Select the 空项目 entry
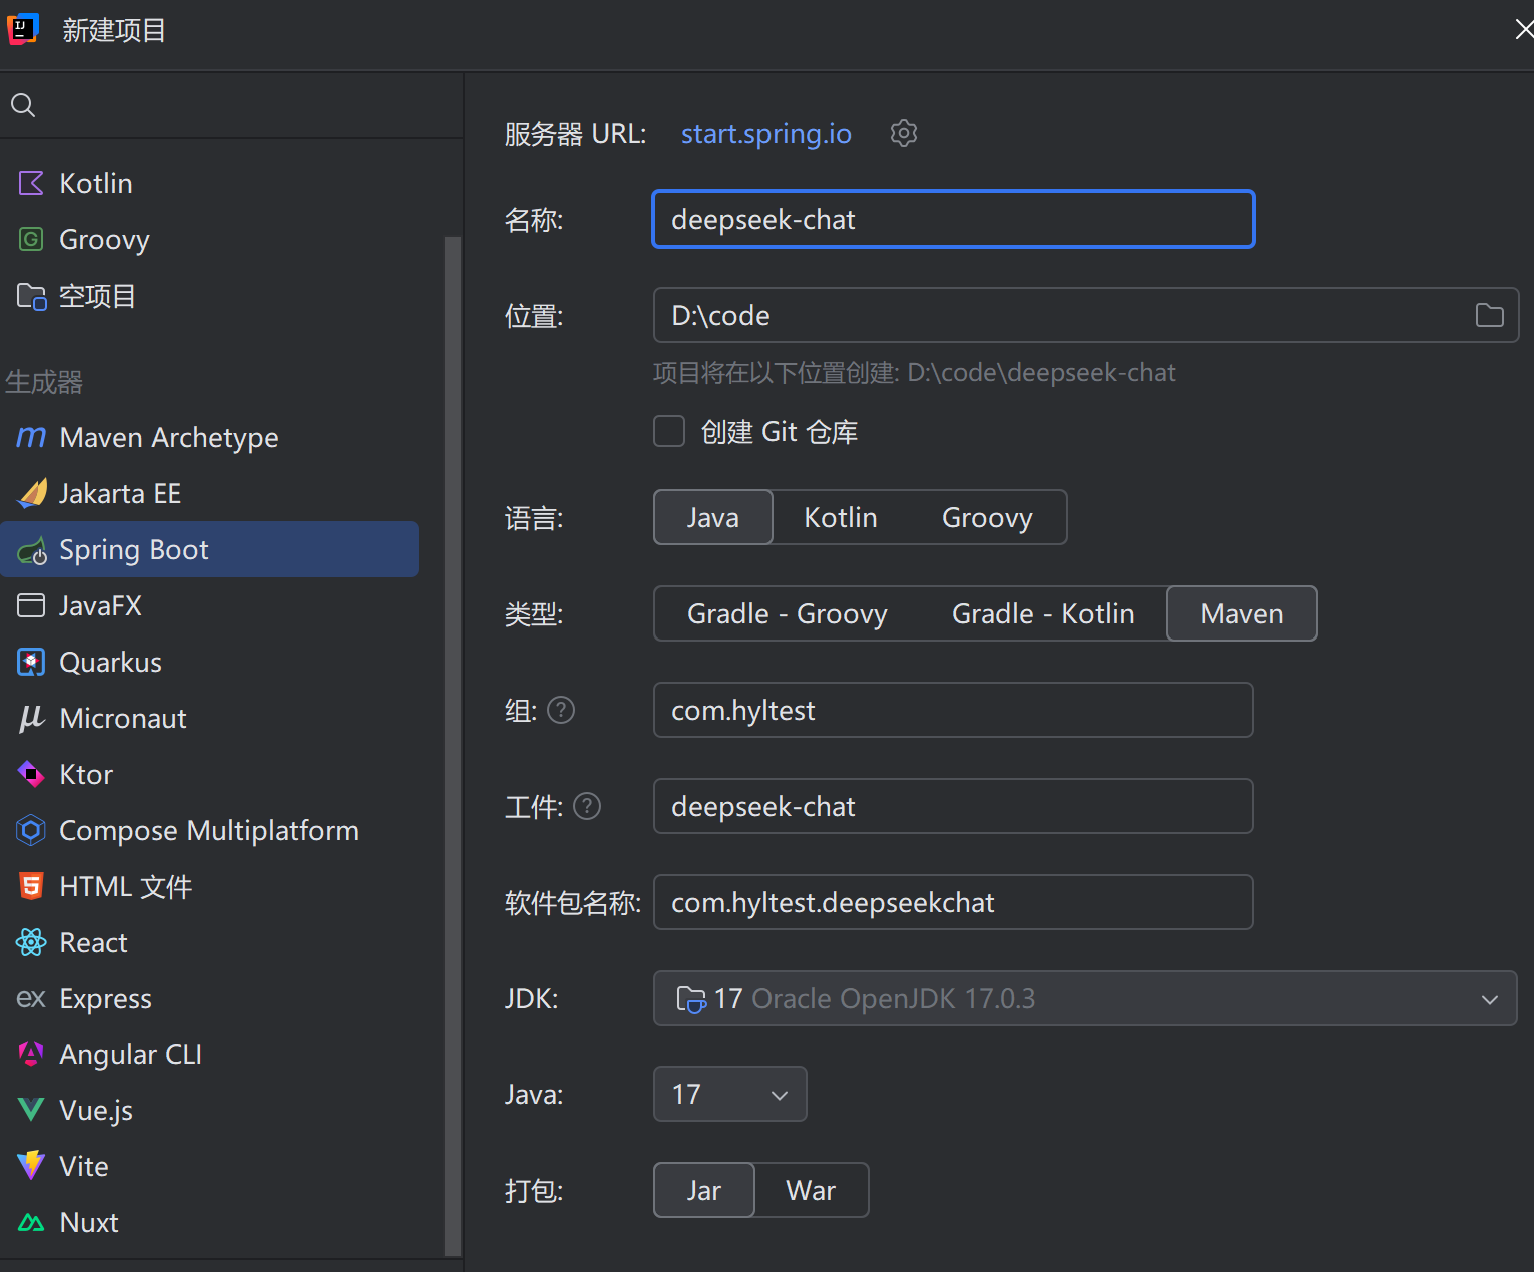The height and width of the screenshot is (1272, 1534). point(210,296)
